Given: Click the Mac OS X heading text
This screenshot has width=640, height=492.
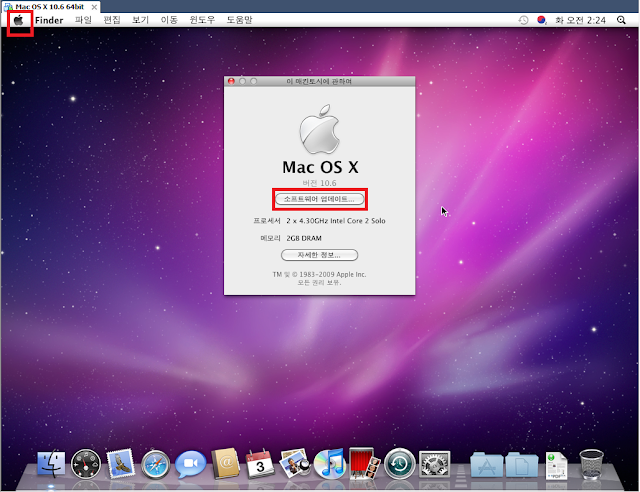Looking at the screenshot, I should pos(320,167).
